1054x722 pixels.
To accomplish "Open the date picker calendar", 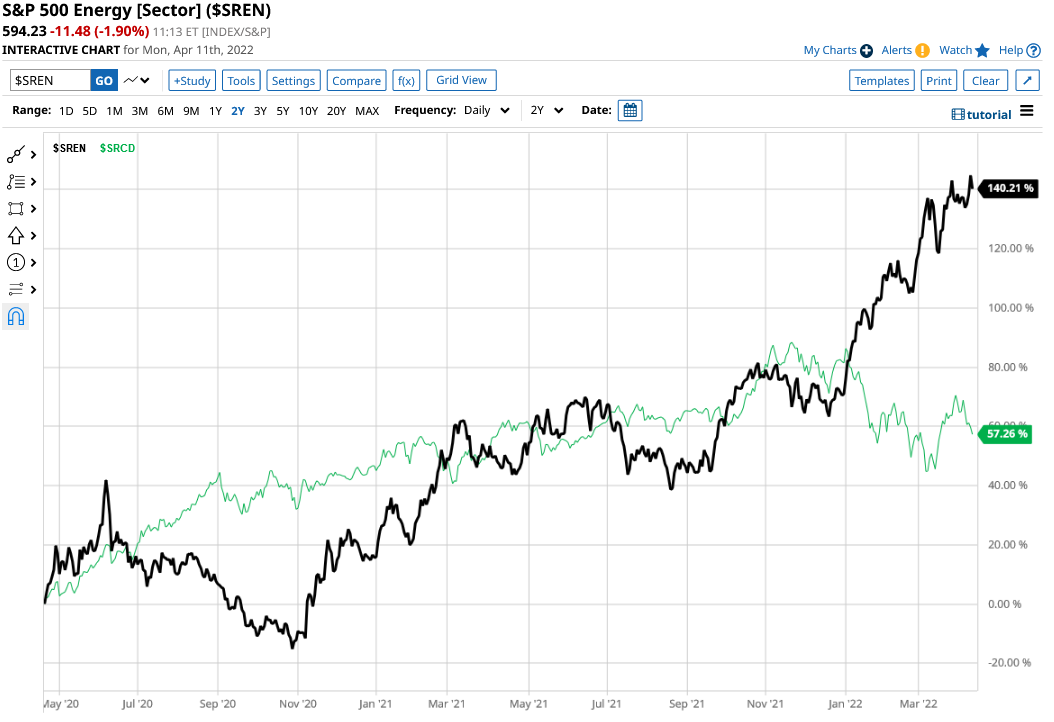I will tap(630, 110).
